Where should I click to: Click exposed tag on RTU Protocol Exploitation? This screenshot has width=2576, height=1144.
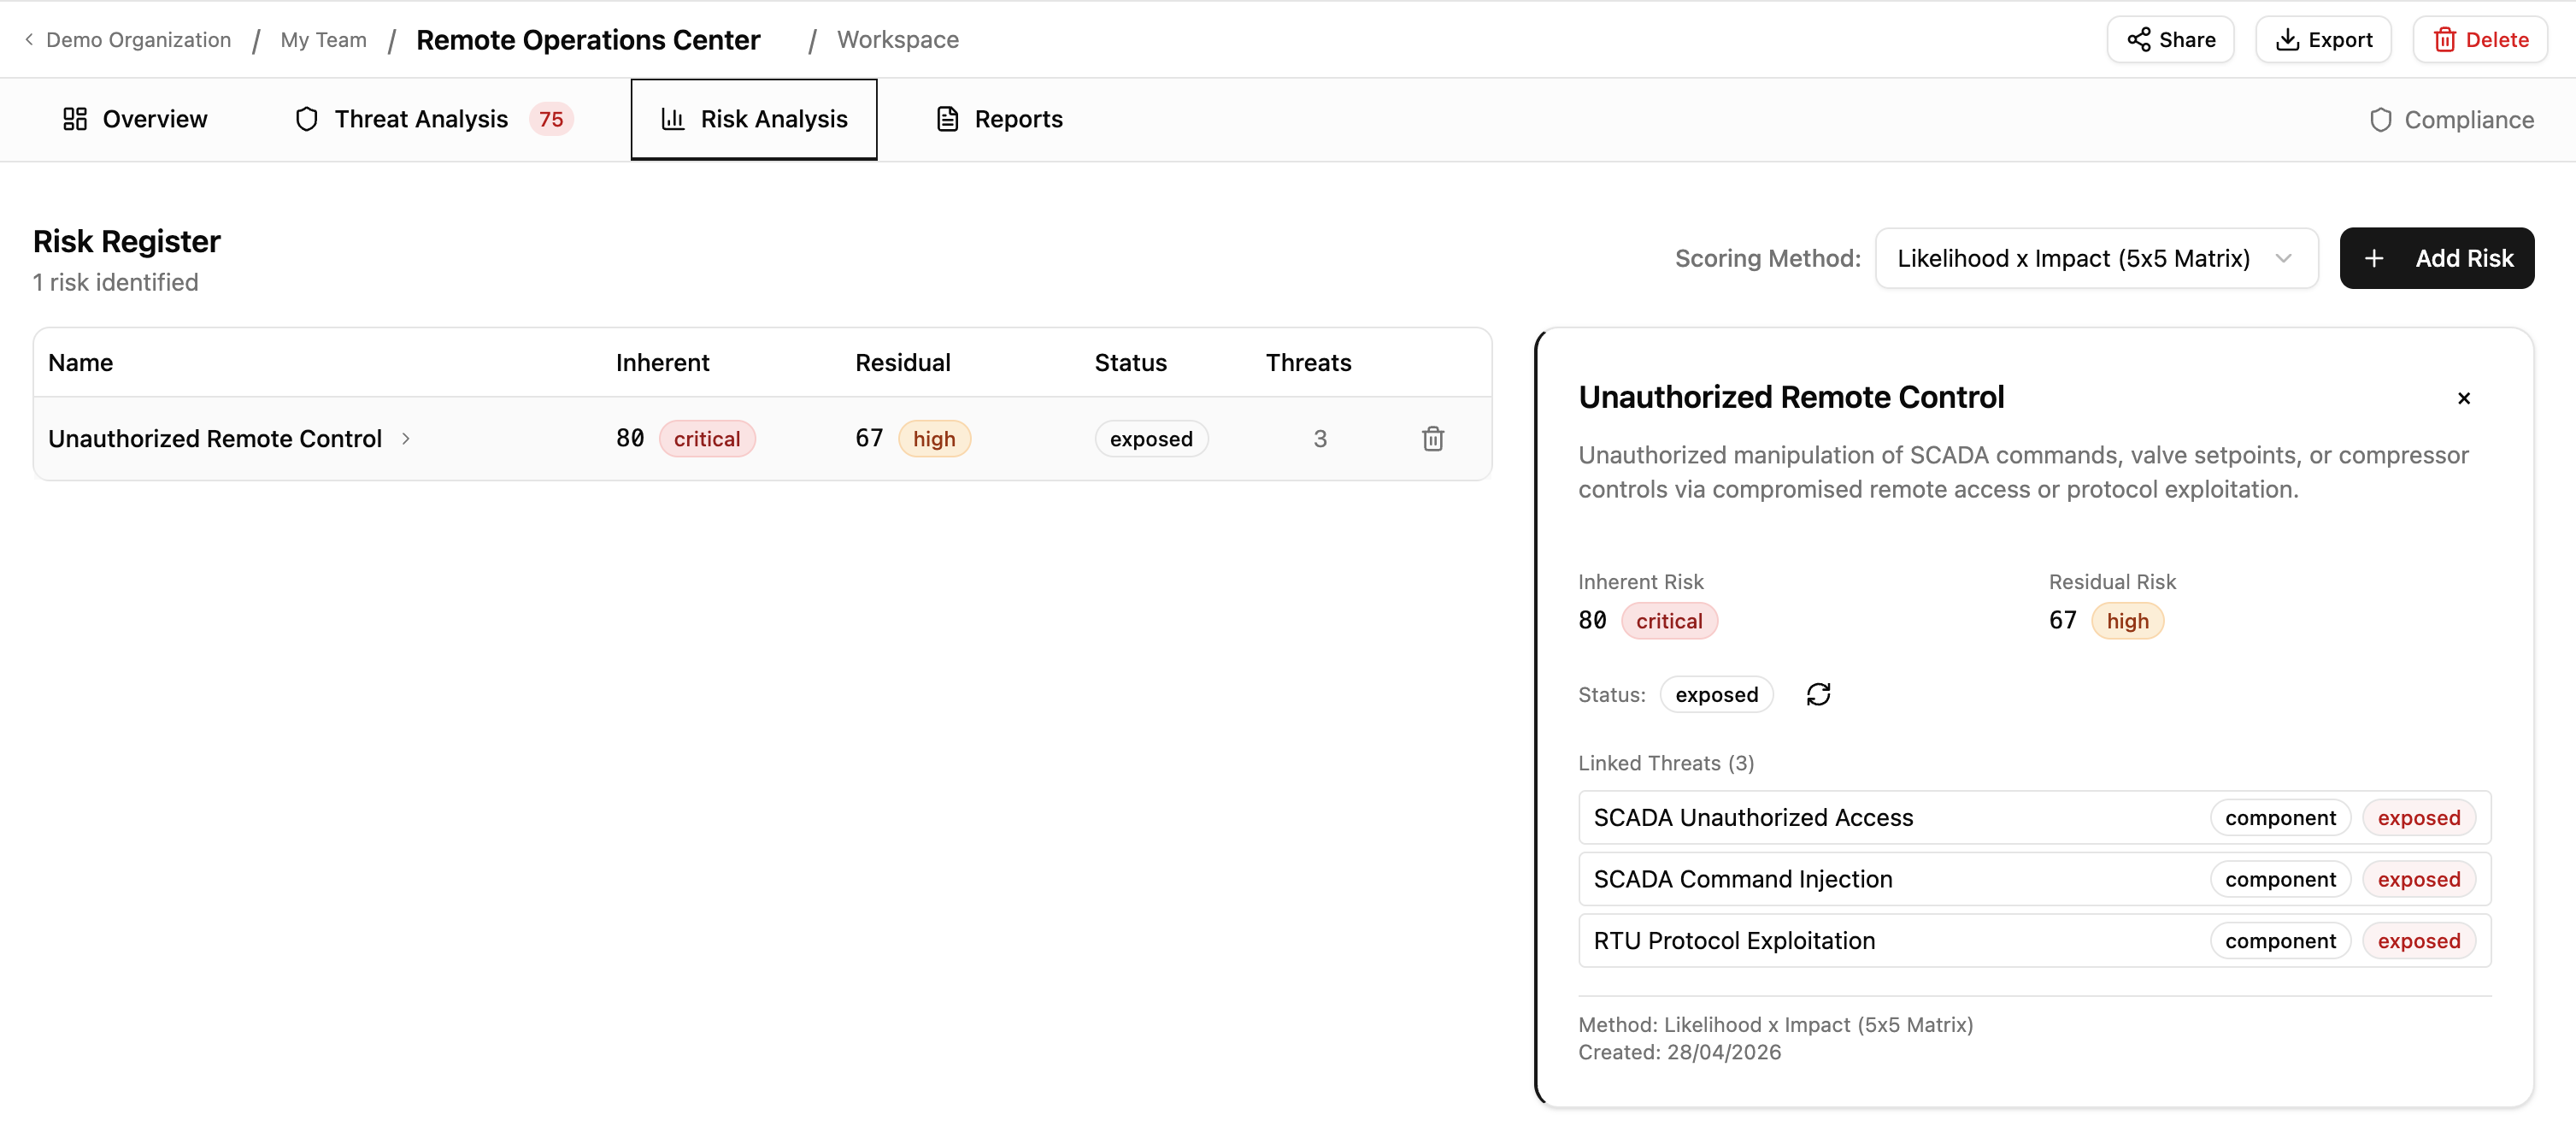2418,940
